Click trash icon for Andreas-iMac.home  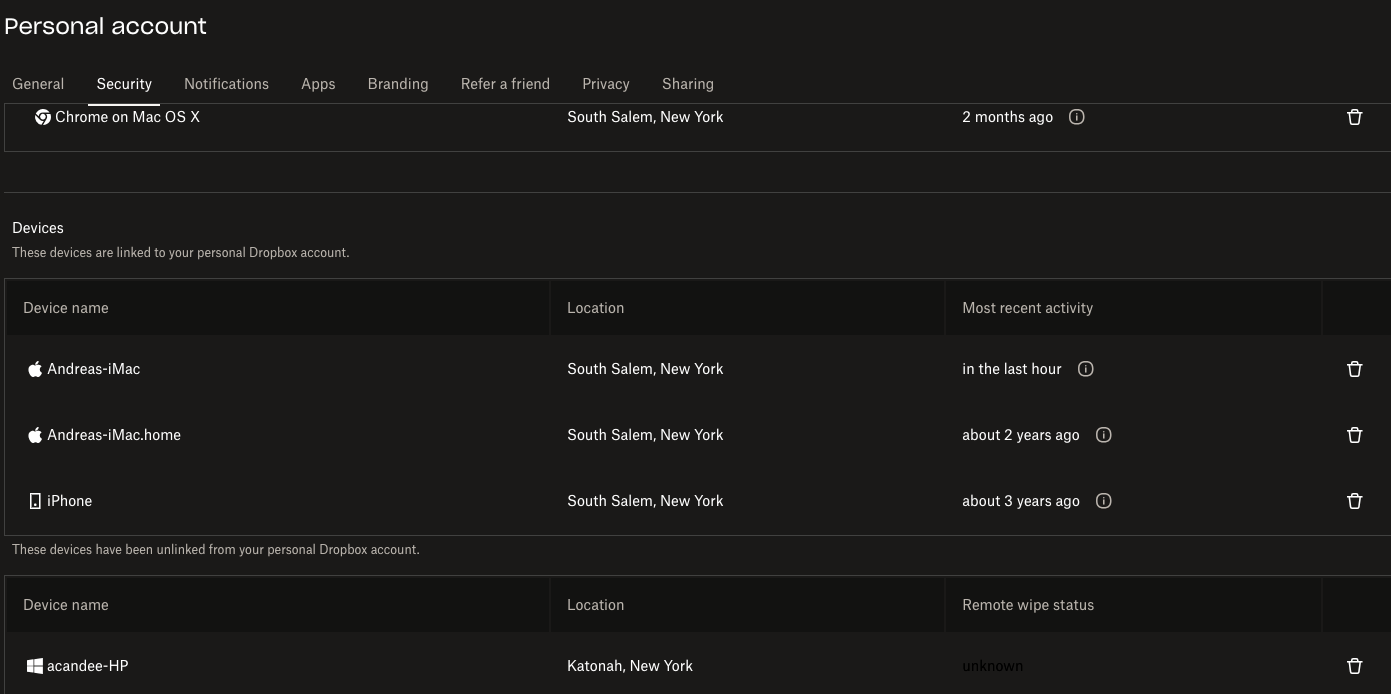click(1354, 435)
